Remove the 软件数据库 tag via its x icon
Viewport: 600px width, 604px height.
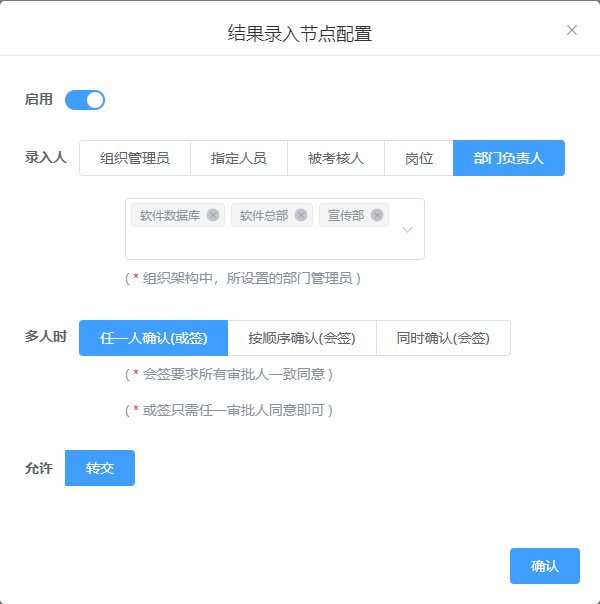213,215
